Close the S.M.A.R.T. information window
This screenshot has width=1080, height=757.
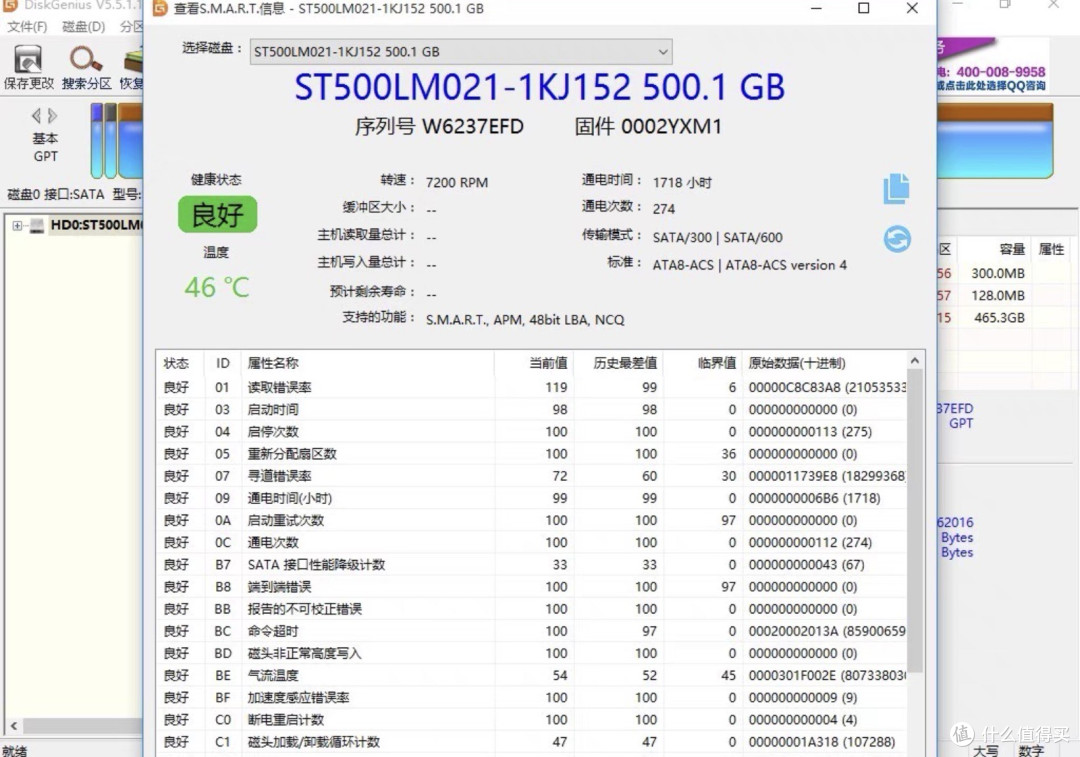(912, 8)
